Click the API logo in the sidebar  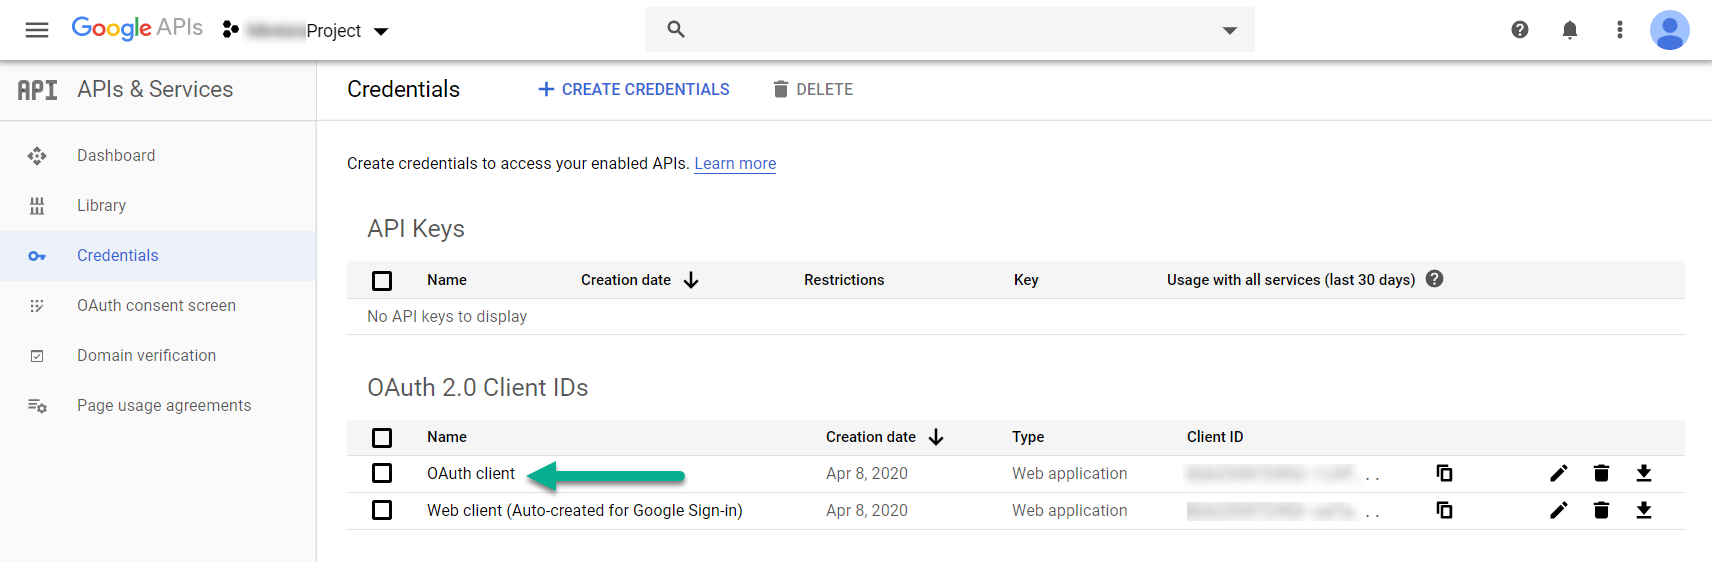(x=38, y=90)
